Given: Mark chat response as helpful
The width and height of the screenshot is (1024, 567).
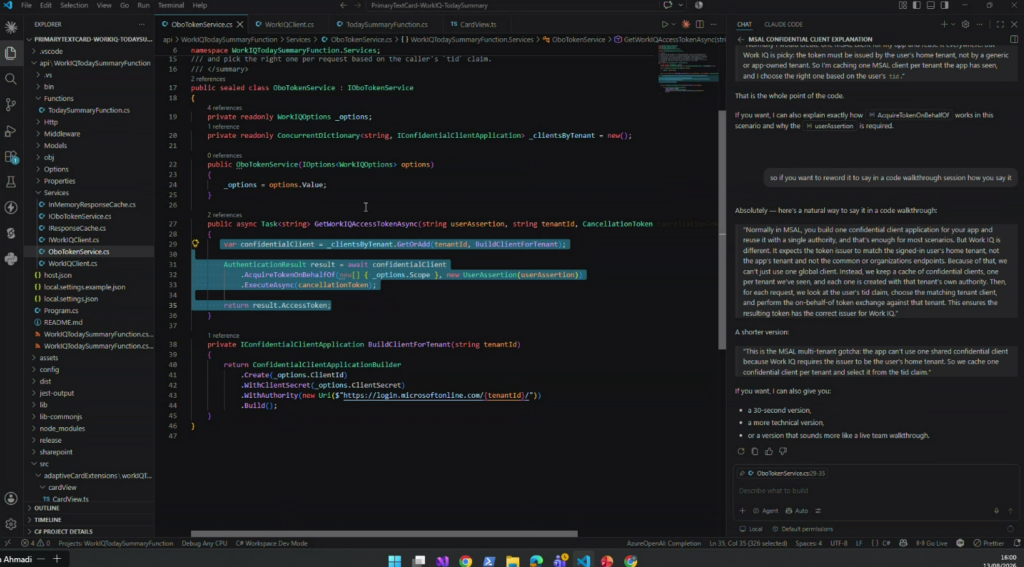Looking at the screenshot, I should pyautogui.click(x=769, y=451).
